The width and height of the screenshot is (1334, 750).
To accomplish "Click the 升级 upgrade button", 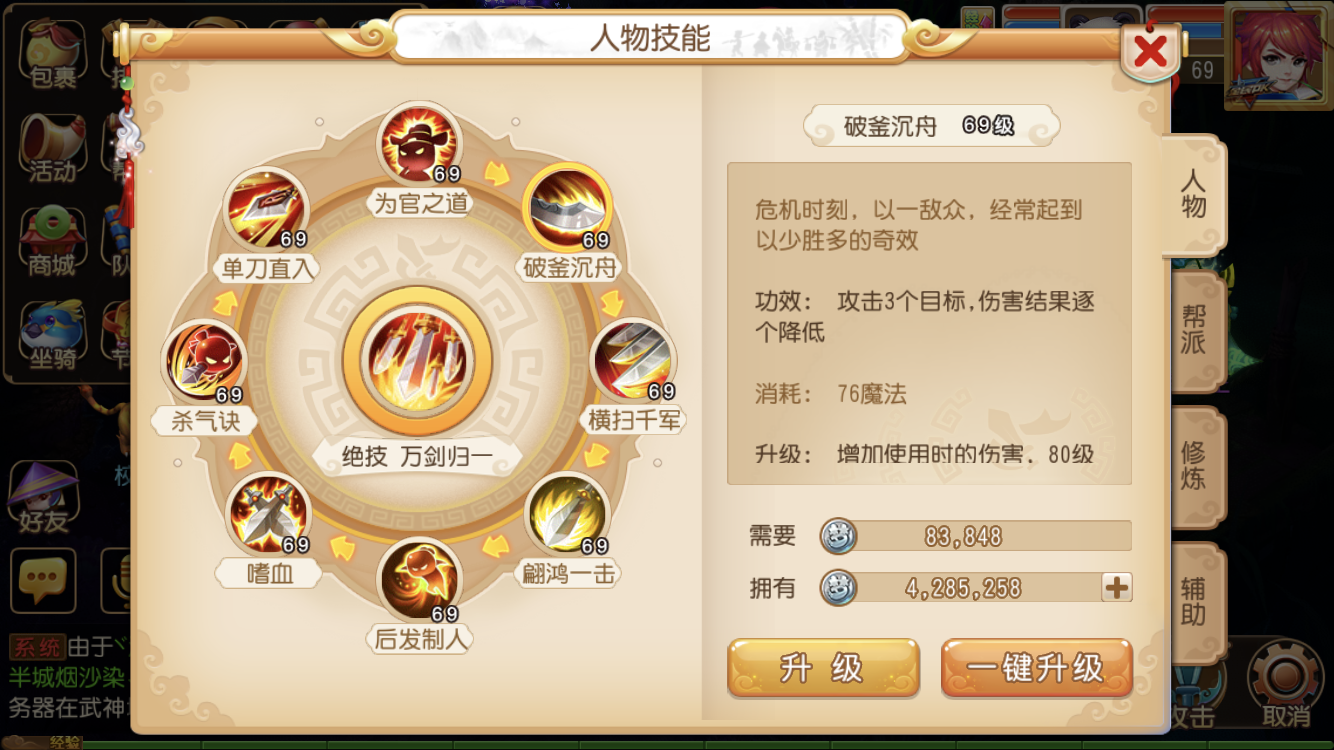I will (x=823, y=668).
